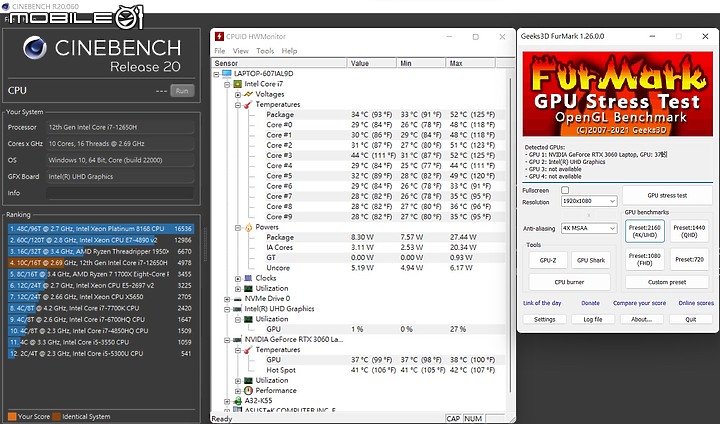Open the Help menu in HWMonitor
This screenshot has width=720, height=424.
click(289, 51)
